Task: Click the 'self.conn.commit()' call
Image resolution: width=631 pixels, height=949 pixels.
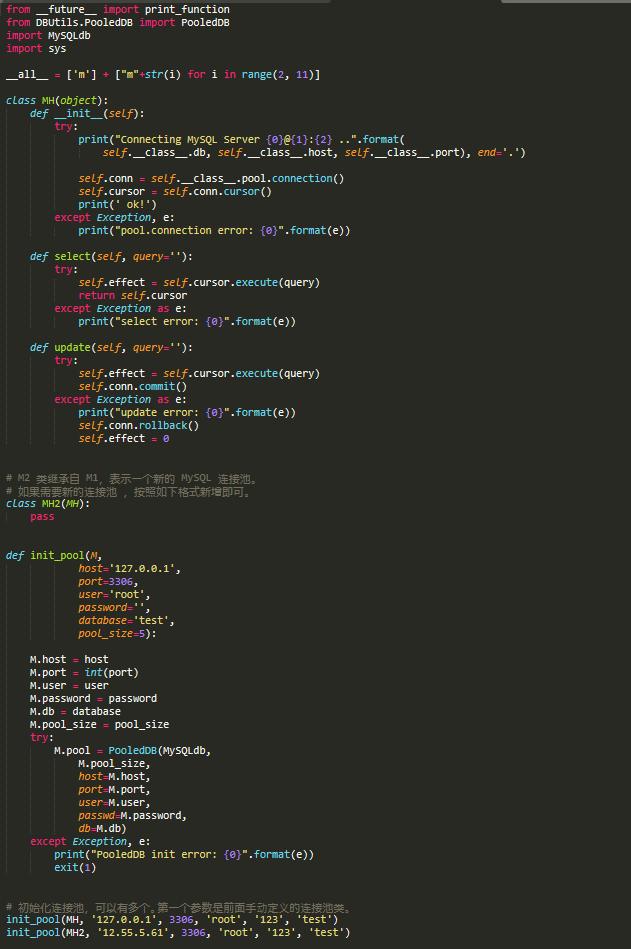Action: [x=132, y=387]
